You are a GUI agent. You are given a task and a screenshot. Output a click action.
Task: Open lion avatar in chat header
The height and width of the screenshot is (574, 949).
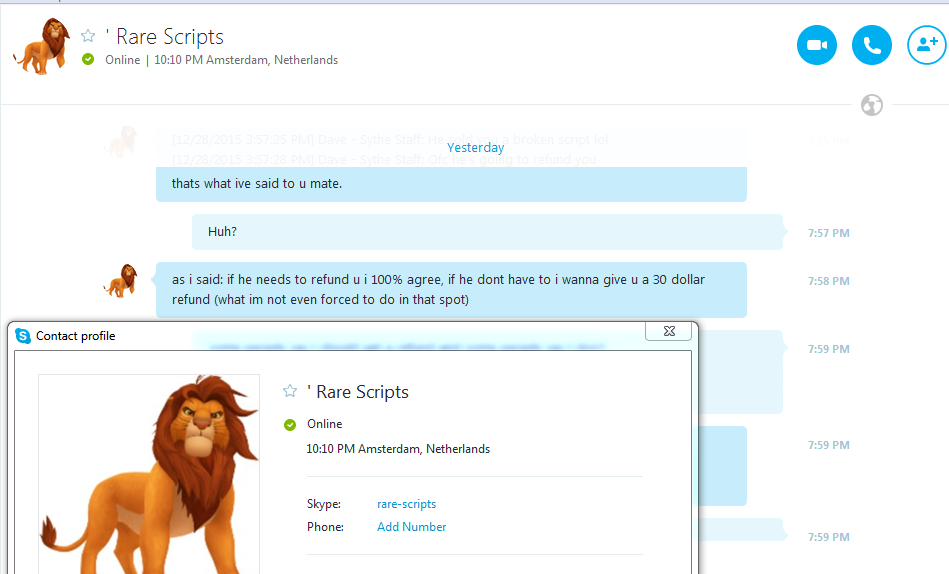[x=41, y=46]
